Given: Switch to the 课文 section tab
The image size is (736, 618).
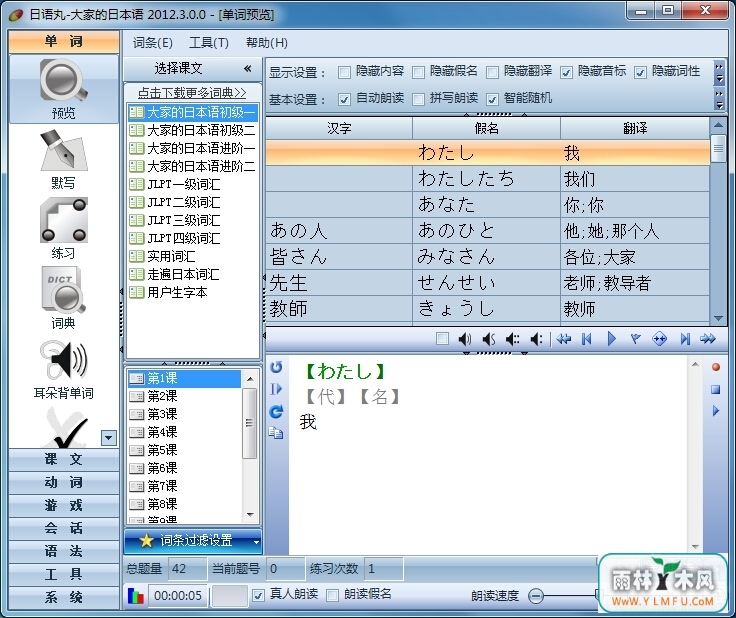Looking at the screenshot, I should [x=64, y=459].
